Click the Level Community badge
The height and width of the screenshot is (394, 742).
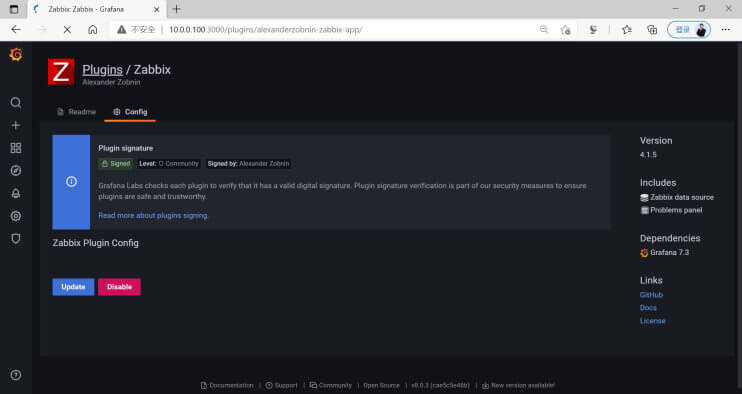(x=169, y=164)
